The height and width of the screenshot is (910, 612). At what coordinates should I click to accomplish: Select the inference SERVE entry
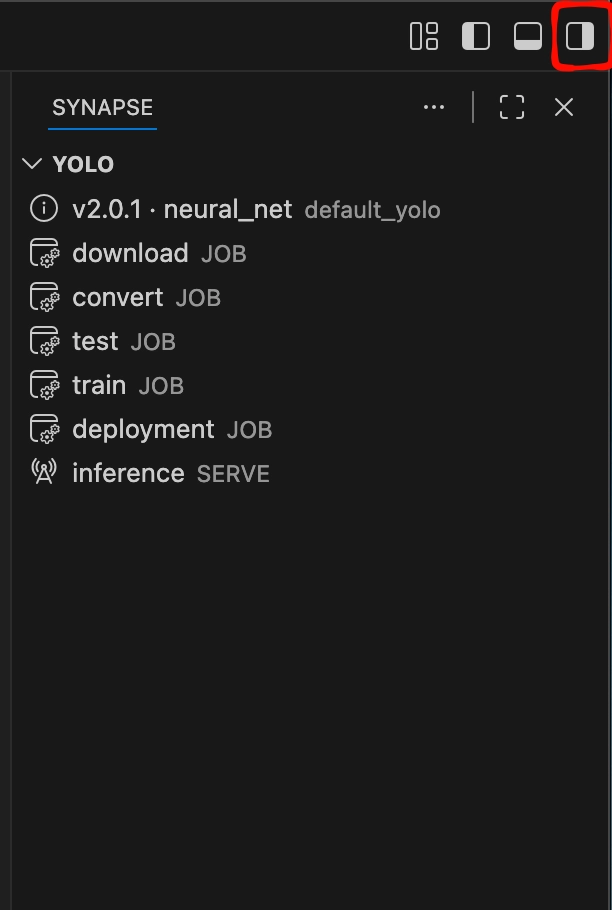312,474
